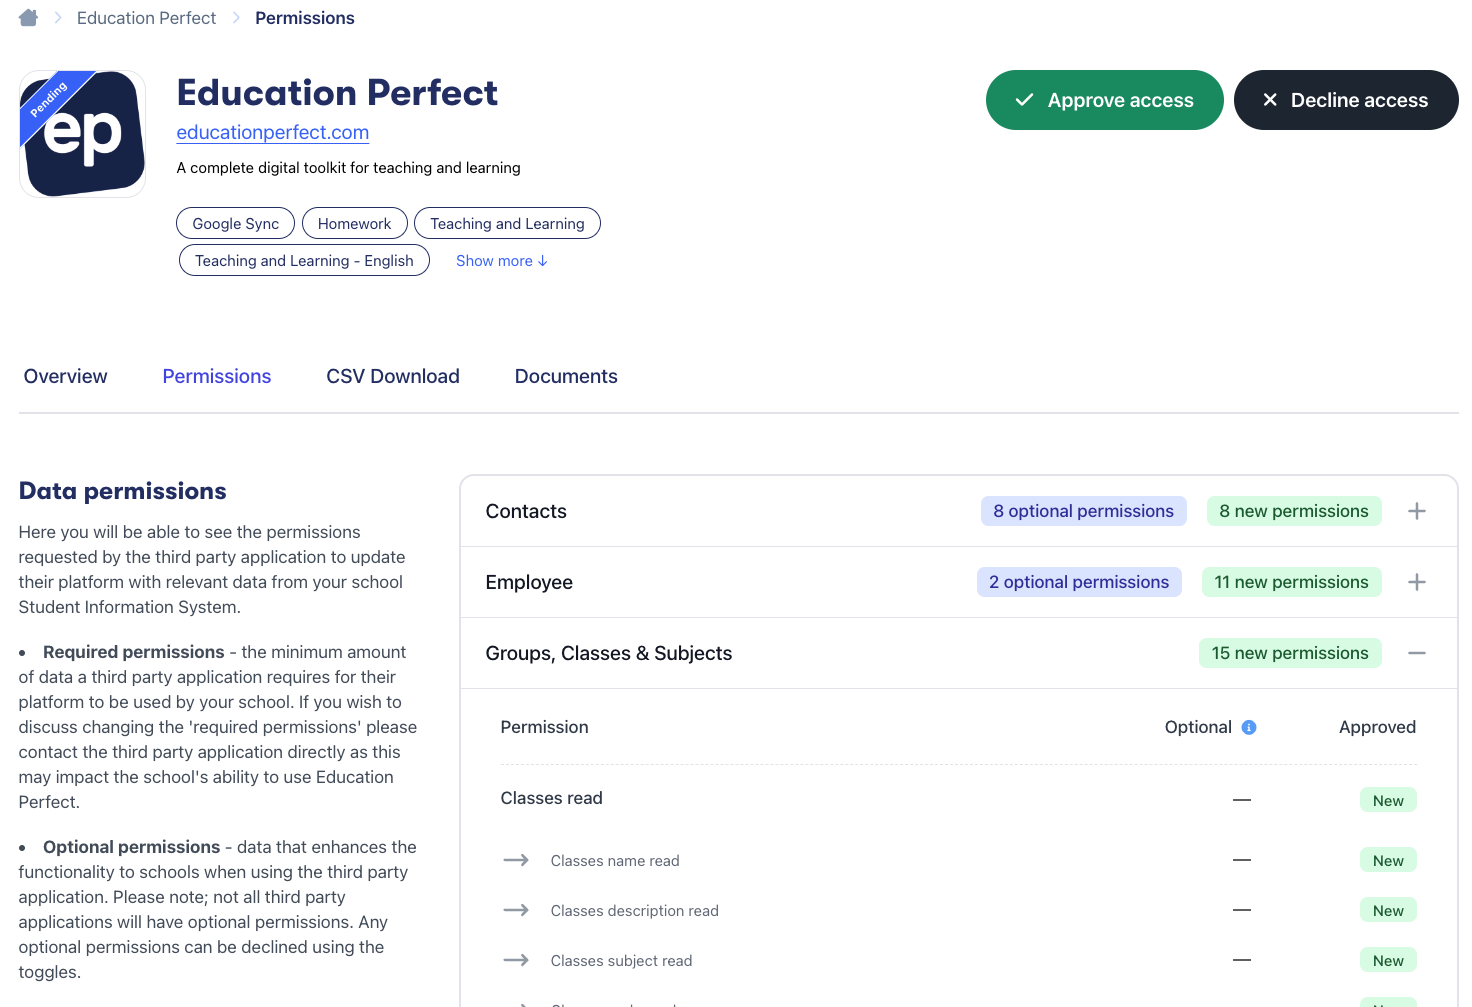Click the 8 new permissions badge
The width and height of the screenshot is (1472, 1007).
(1294, 511)
